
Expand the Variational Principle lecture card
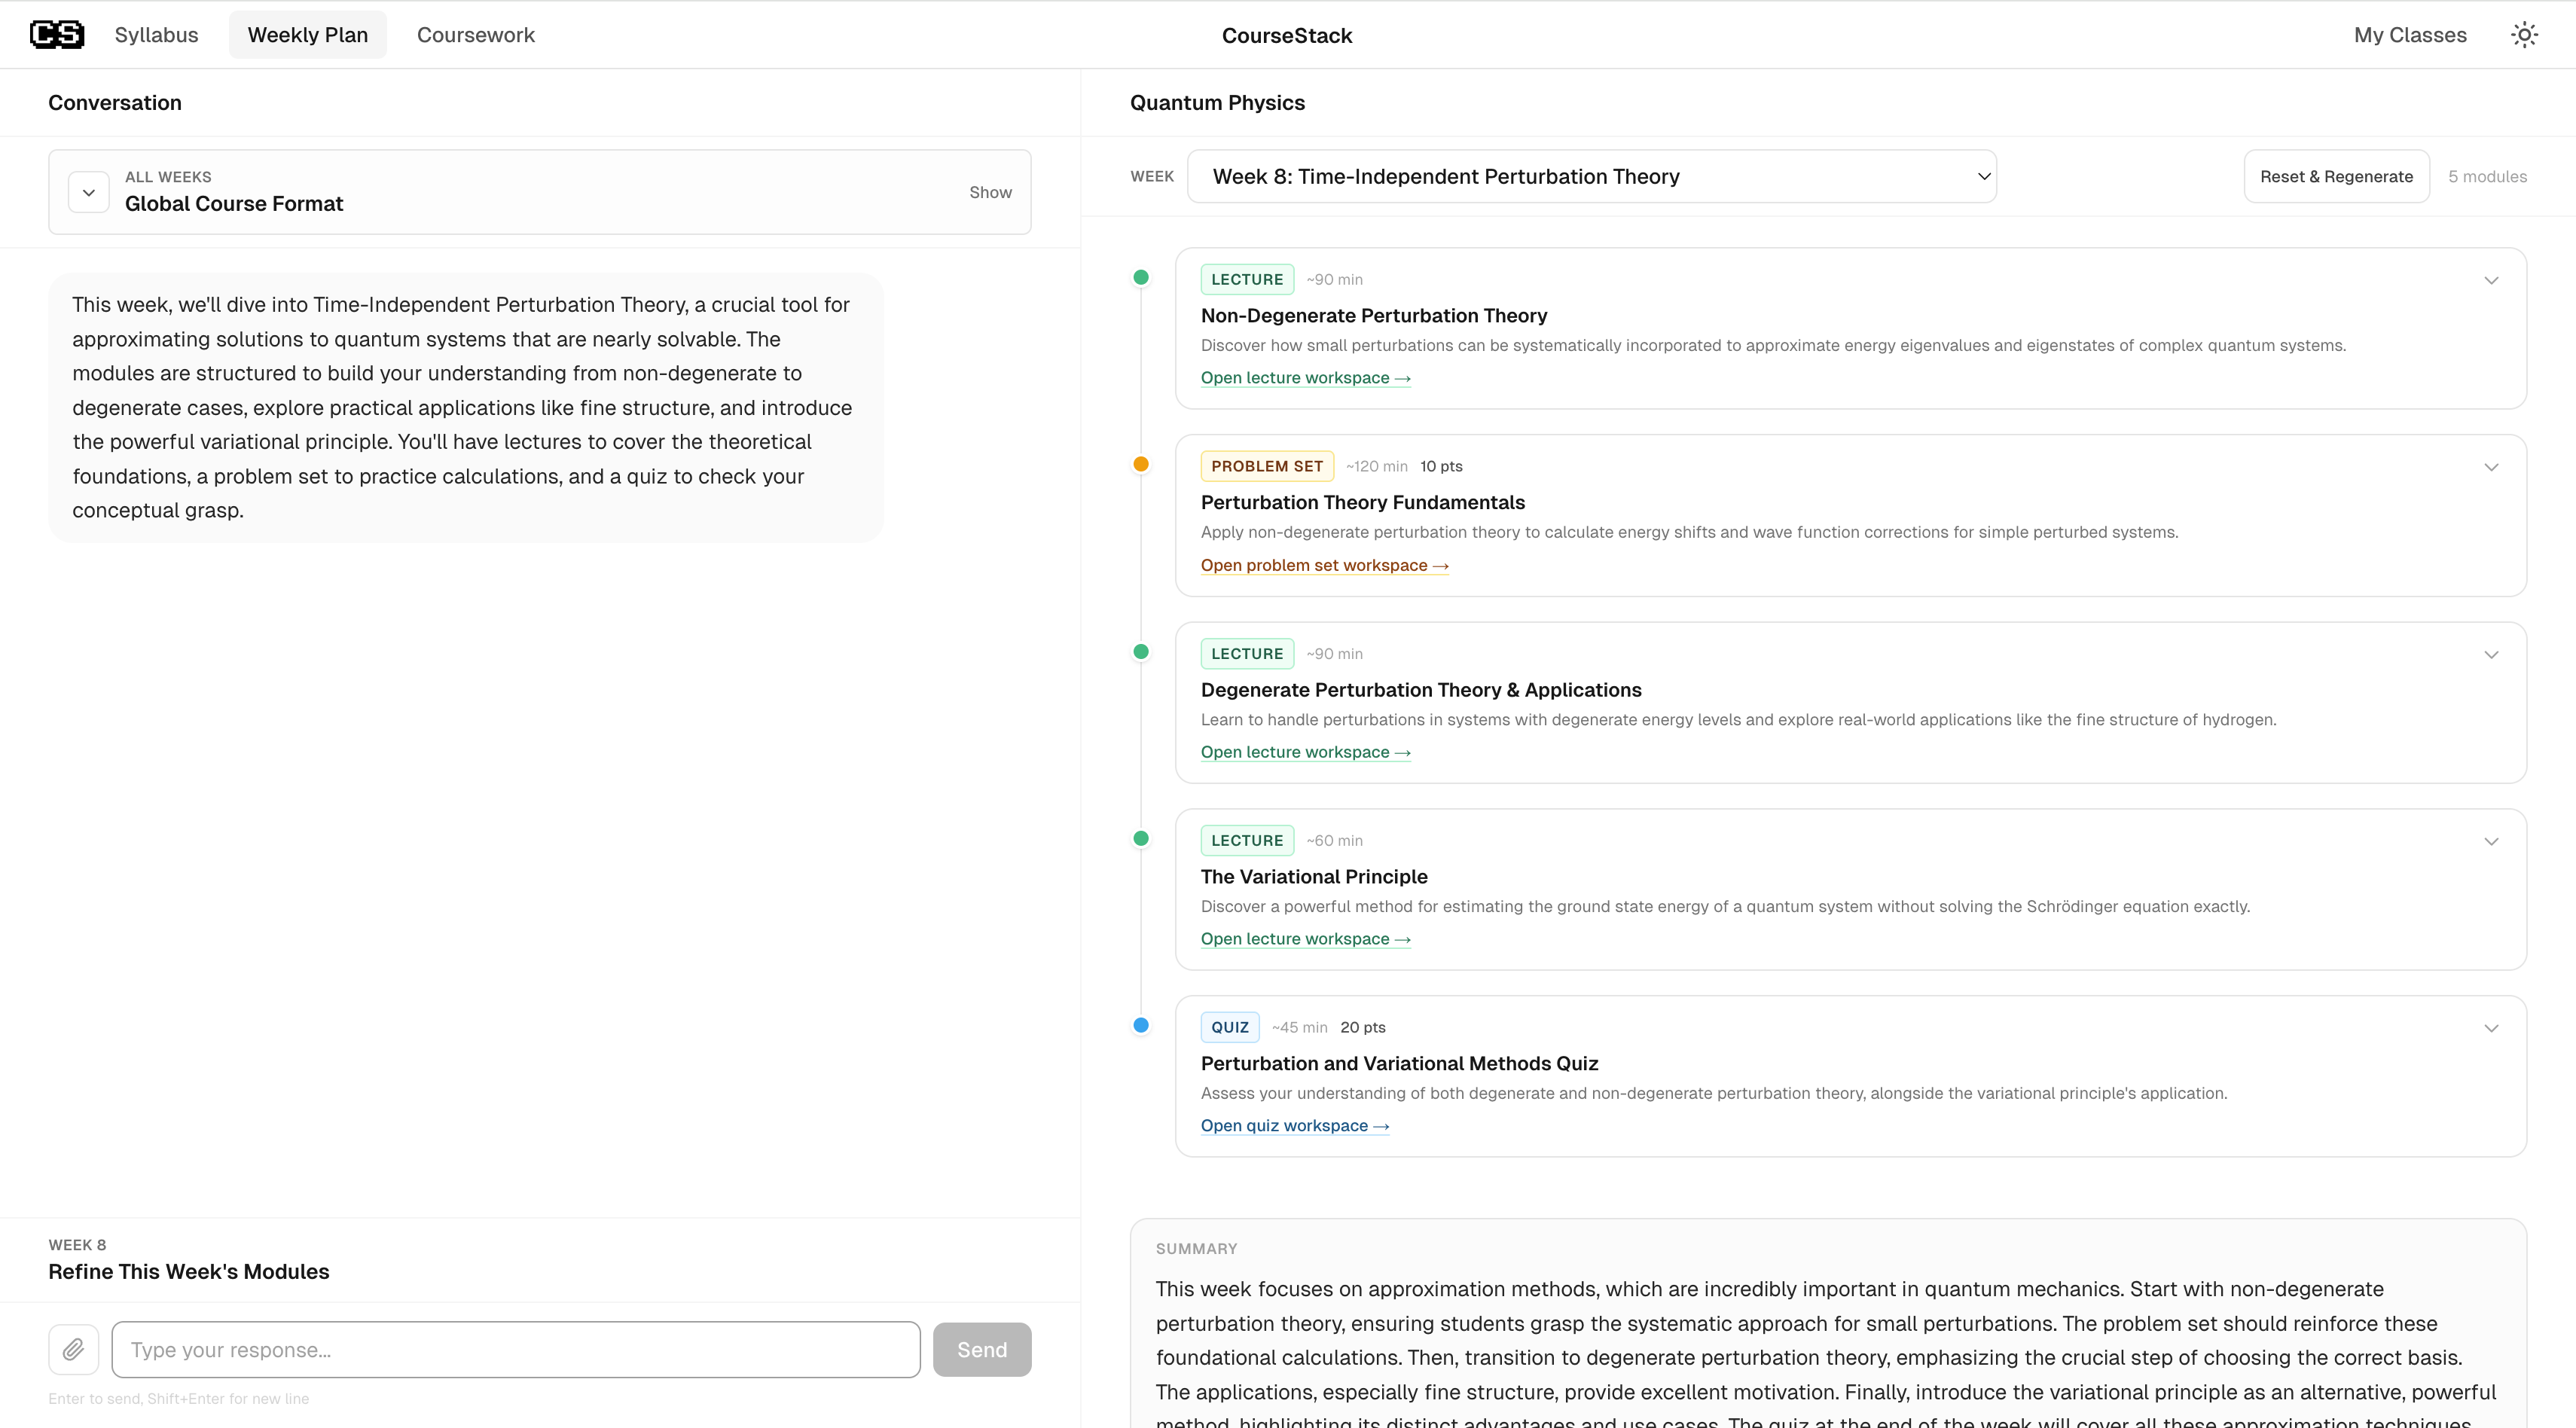pos(2491,841)
